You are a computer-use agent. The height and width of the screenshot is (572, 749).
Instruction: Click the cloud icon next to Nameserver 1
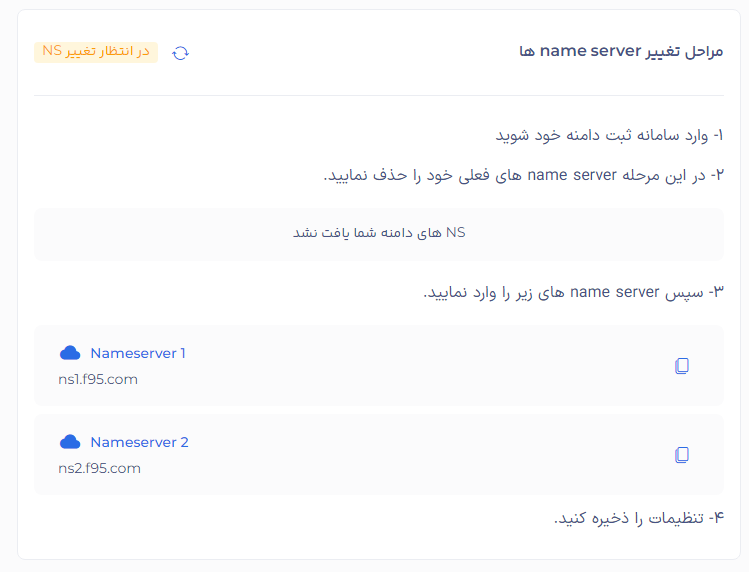pyautogui.click(x=70, y=353)
